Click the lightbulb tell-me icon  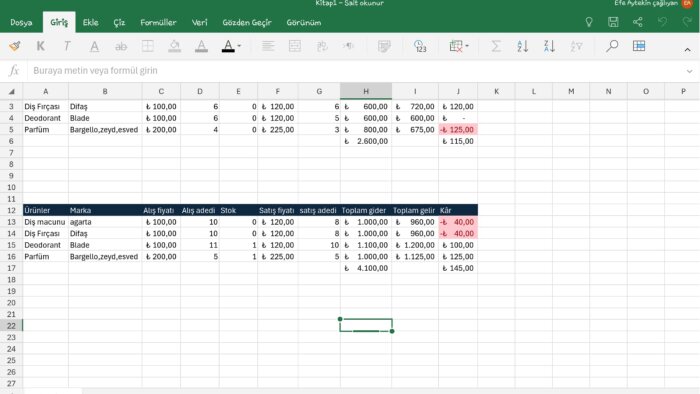tap(589, 22)
